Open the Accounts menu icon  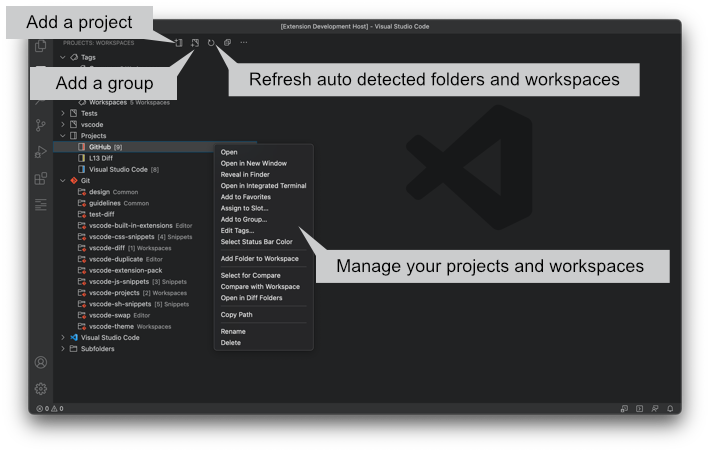tap(41, 362)
